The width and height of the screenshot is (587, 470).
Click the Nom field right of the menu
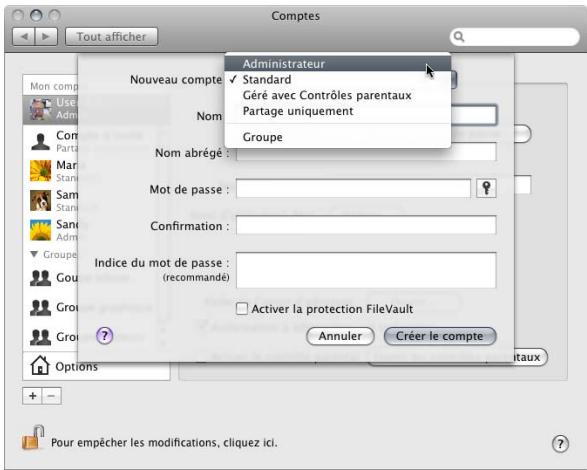point(474,115)
